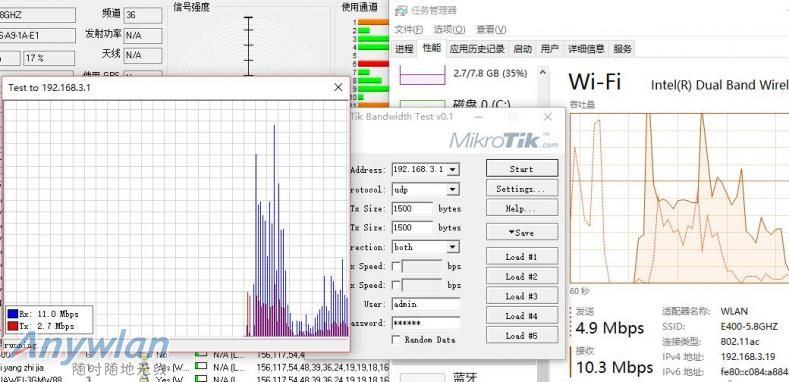Viewport: 789px width, 382px height.
Task: Switch to the 性能 tab
Action: coord(431,48)
